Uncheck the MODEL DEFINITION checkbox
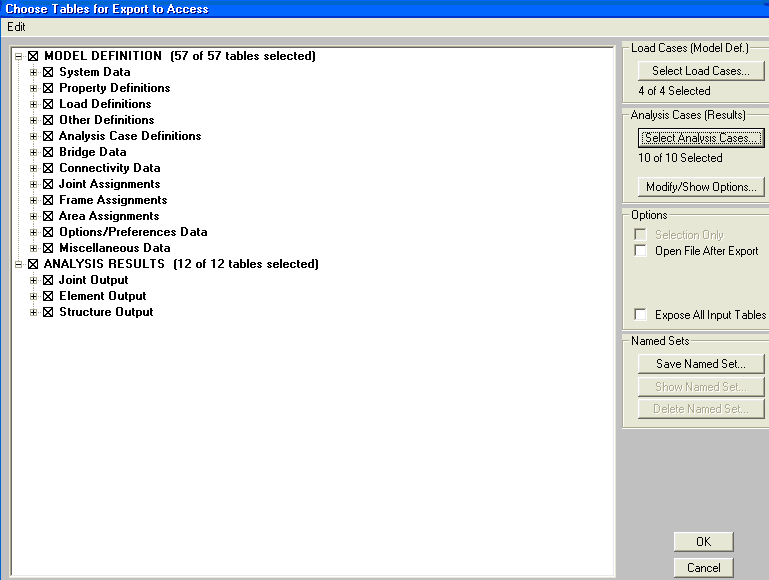The height and width of the screenshot is (580, 769). pos(33,56)
